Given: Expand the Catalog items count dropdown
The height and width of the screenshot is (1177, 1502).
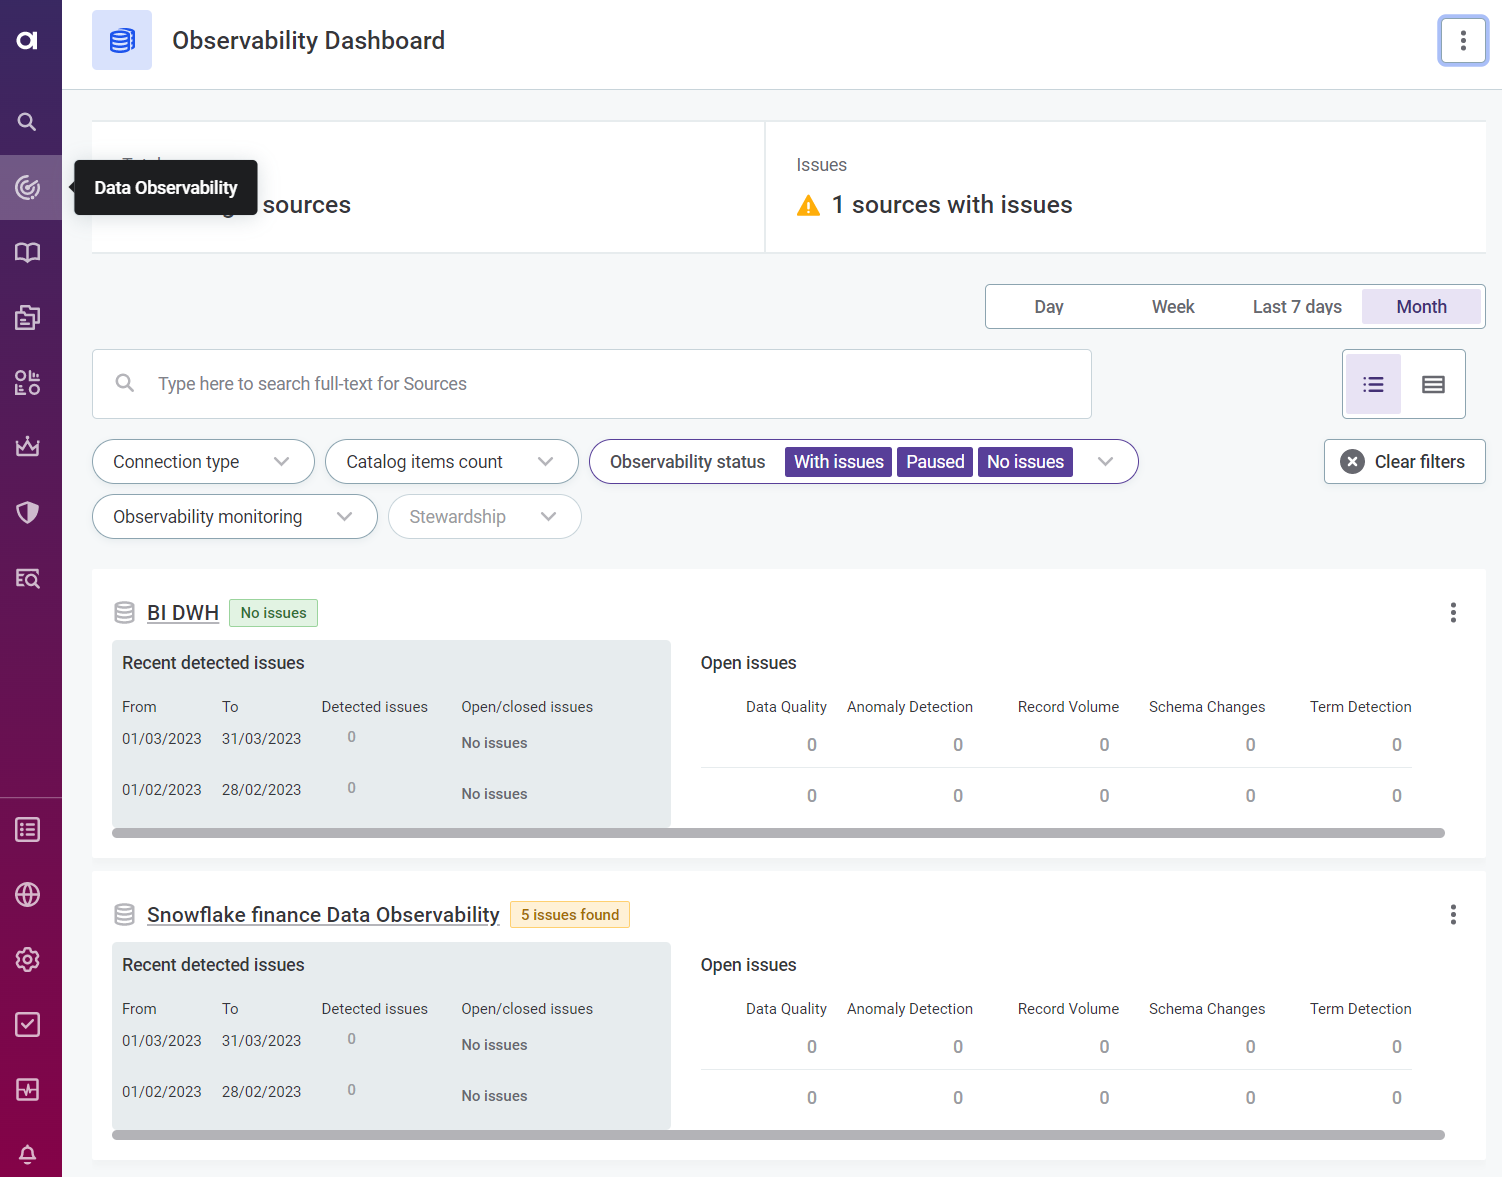Looking at the screenshot, I should 451,462.
